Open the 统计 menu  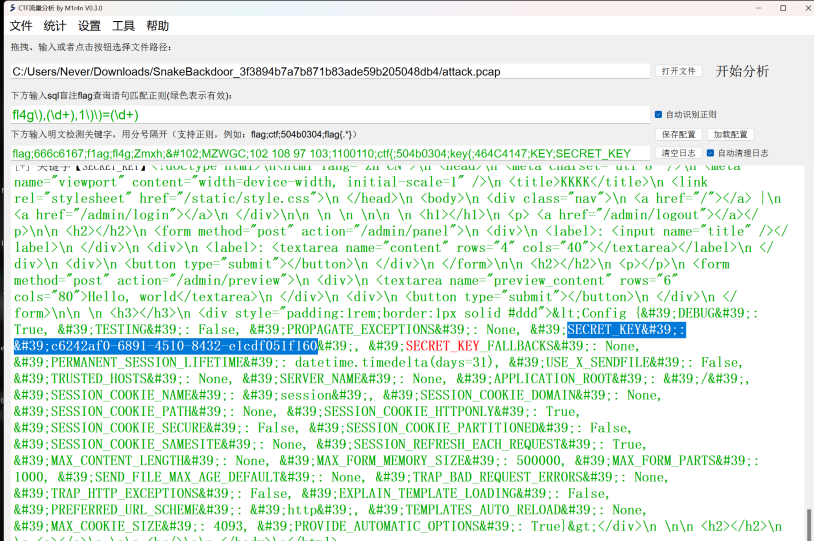55,26
